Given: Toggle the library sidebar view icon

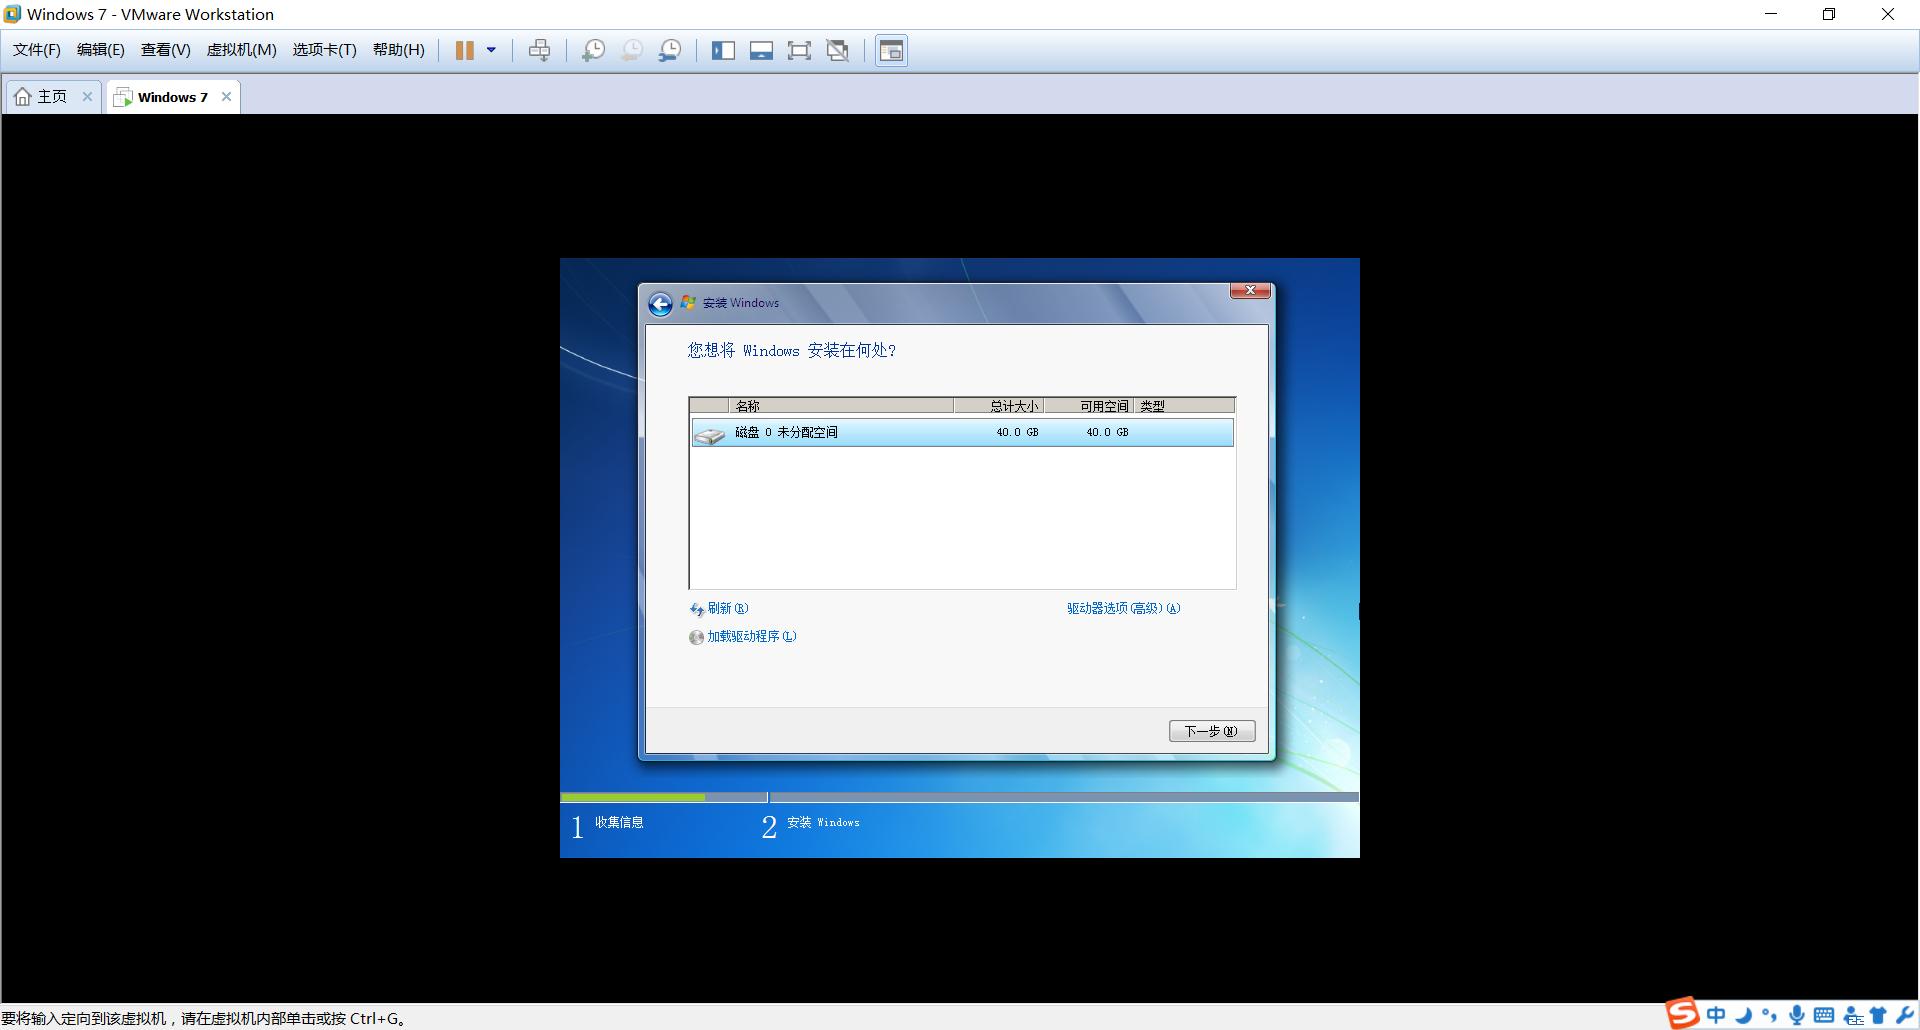Looking at the screenshot, I should pos(723,50).
